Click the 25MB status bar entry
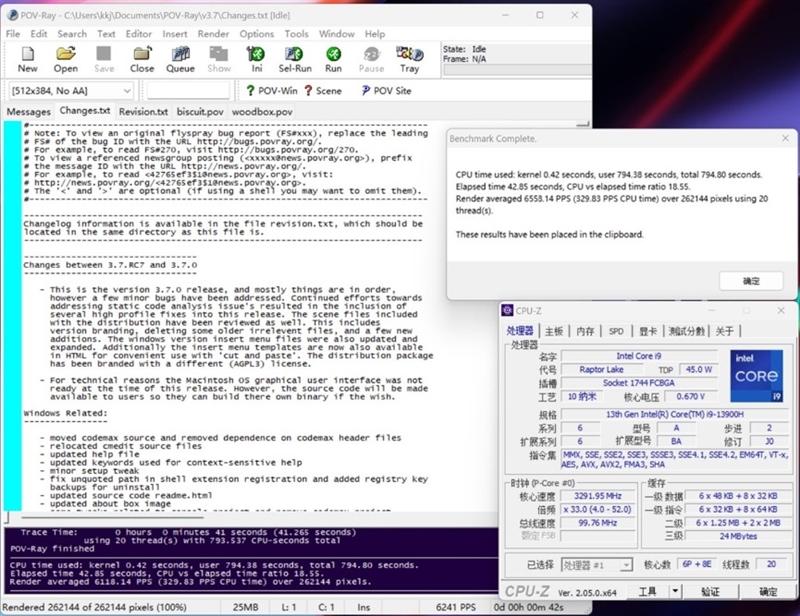Image resolution: width=800 pixels, height=616 pixels. pos(245,607)
